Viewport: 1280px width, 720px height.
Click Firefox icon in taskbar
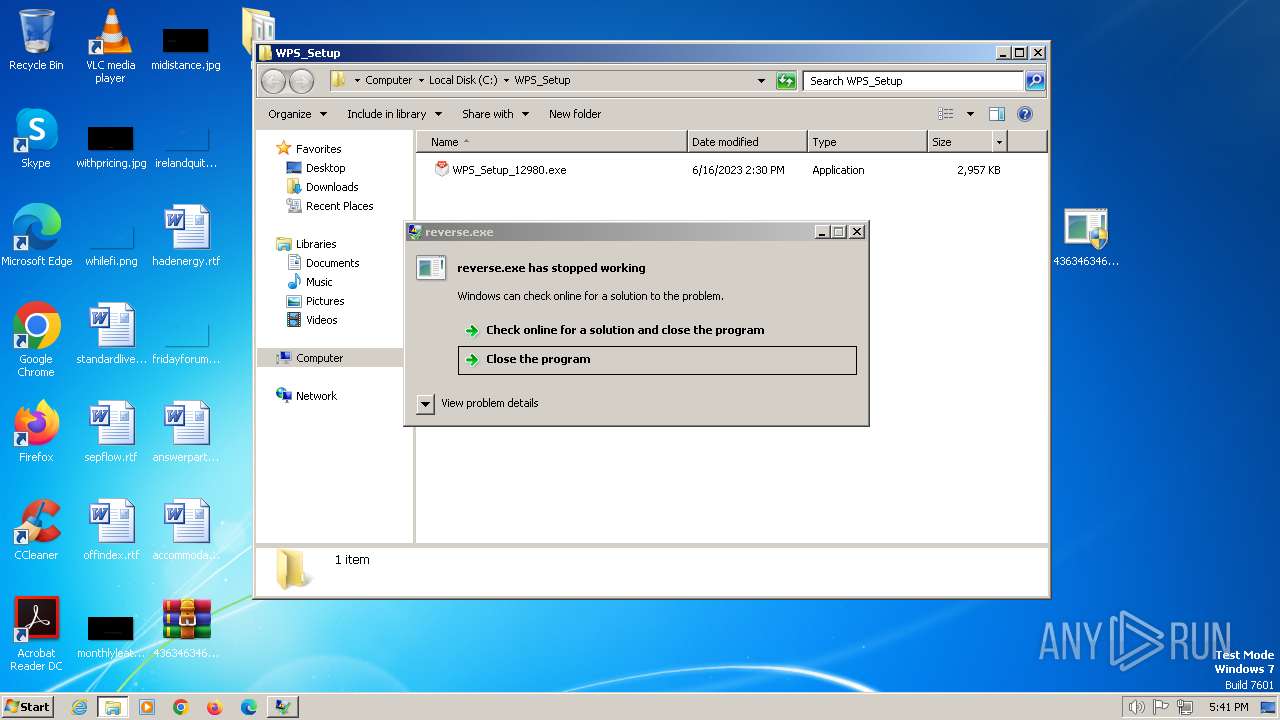215,707
